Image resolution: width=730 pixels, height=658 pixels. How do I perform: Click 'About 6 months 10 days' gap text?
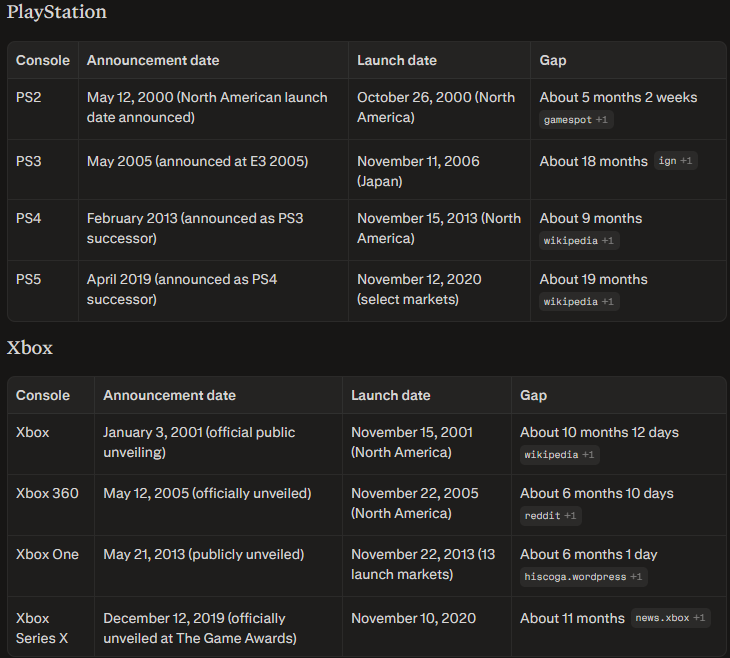click(x=596, y=494)
